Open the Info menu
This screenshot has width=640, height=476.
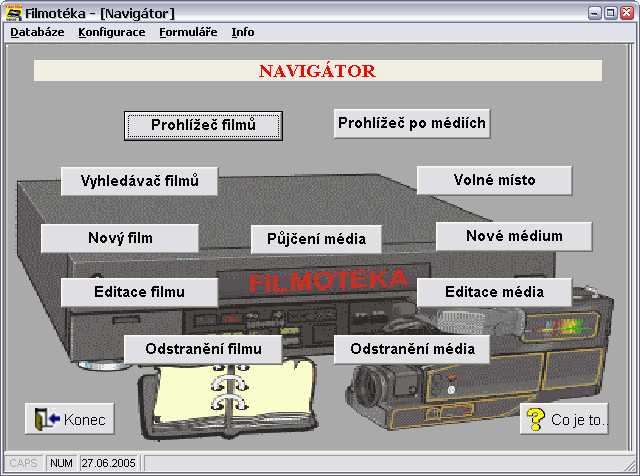point(243,32)
